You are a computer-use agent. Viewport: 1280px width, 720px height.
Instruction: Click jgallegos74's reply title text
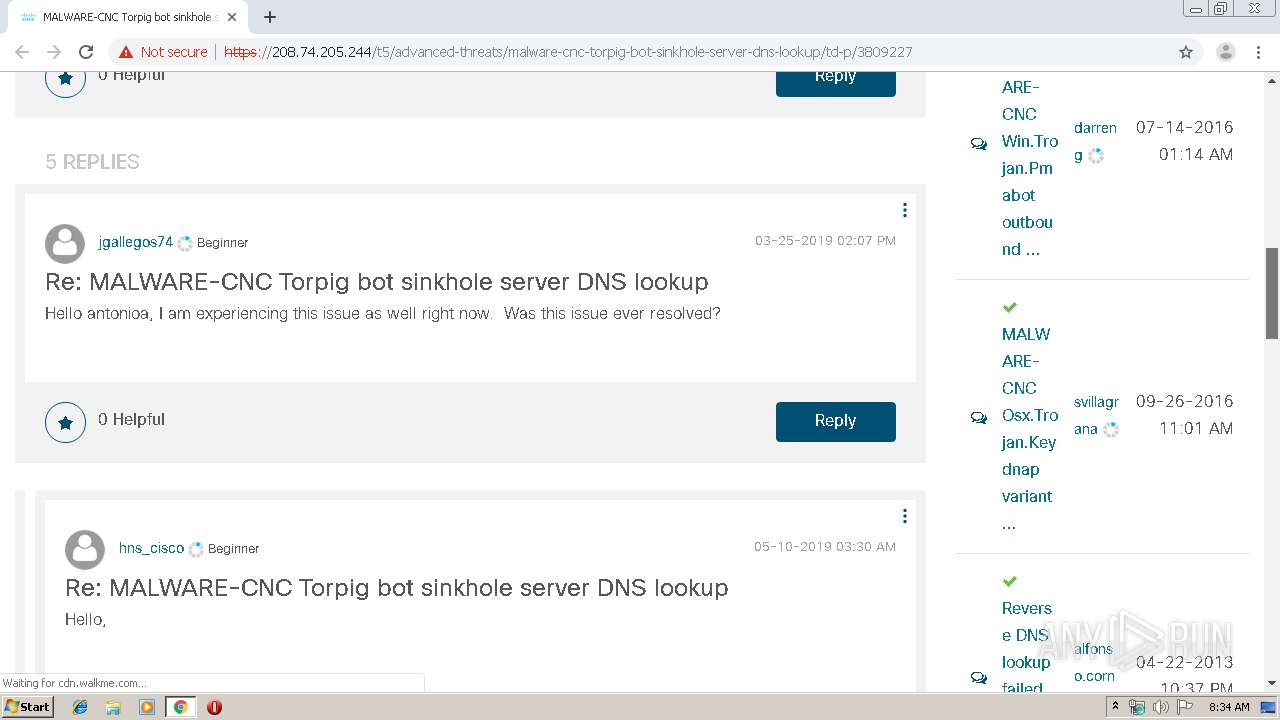click(377, 282)
